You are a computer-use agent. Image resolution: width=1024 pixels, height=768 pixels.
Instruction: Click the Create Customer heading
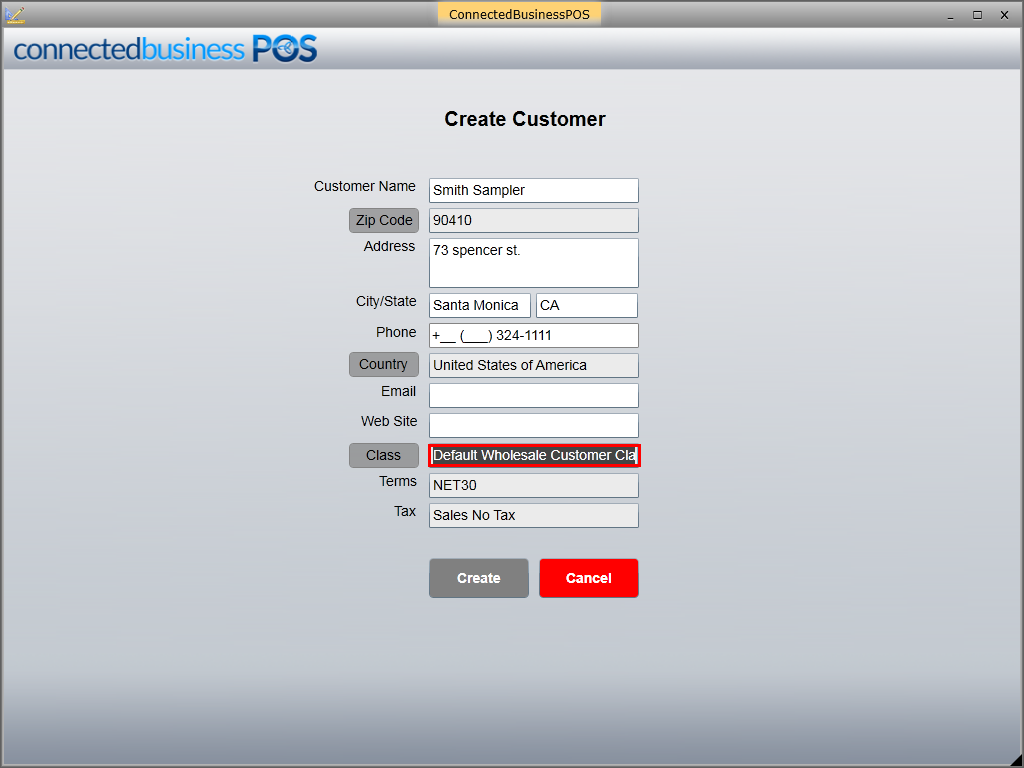pos(525,119)
